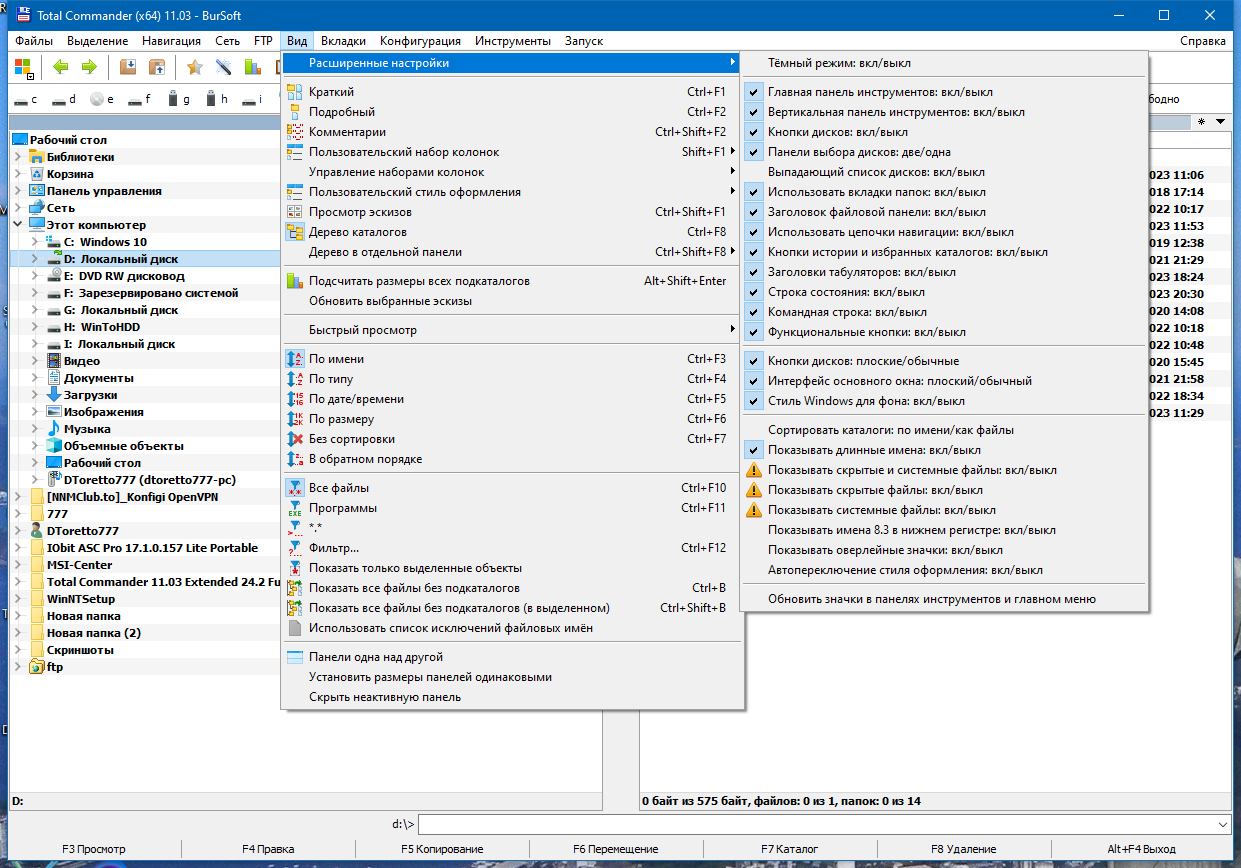Click the green back arrow toolbar icon
The image size is (1241, 868).
[61, 67]
